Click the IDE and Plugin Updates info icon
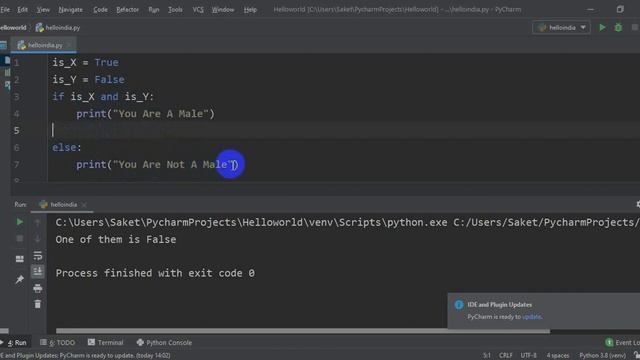This screenshot has height=360, width=640. pos(459,304)
